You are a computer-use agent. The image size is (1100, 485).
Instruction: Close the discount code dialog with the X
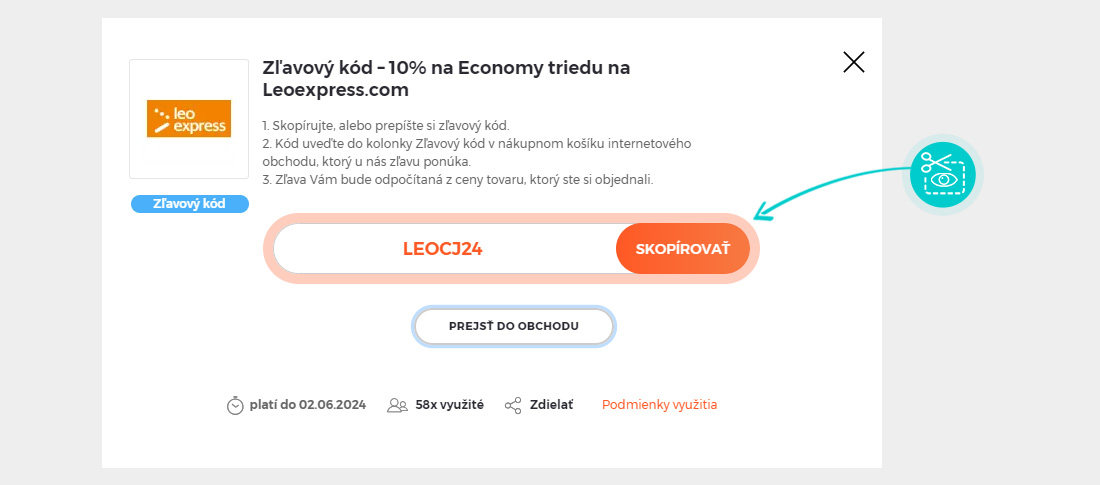click(854, 62)
